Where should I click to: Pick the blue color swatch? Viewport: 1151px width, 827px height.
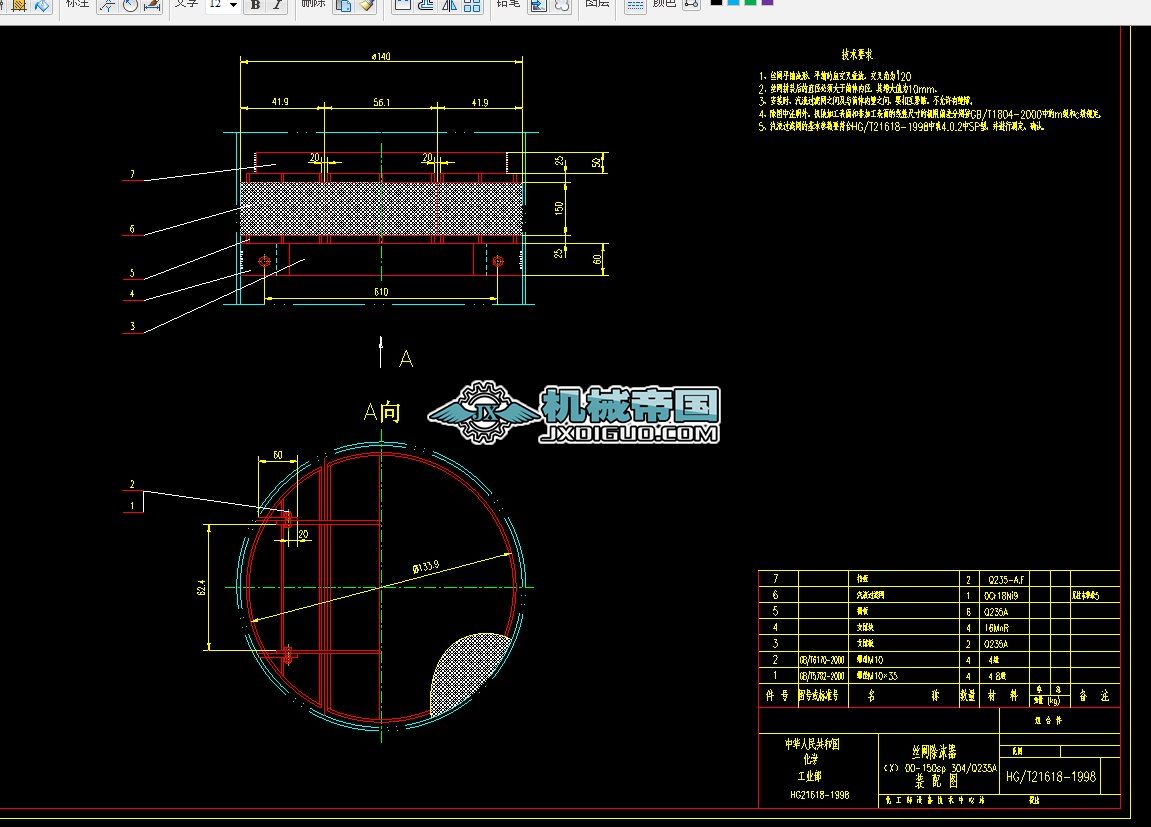pos(733,2)
